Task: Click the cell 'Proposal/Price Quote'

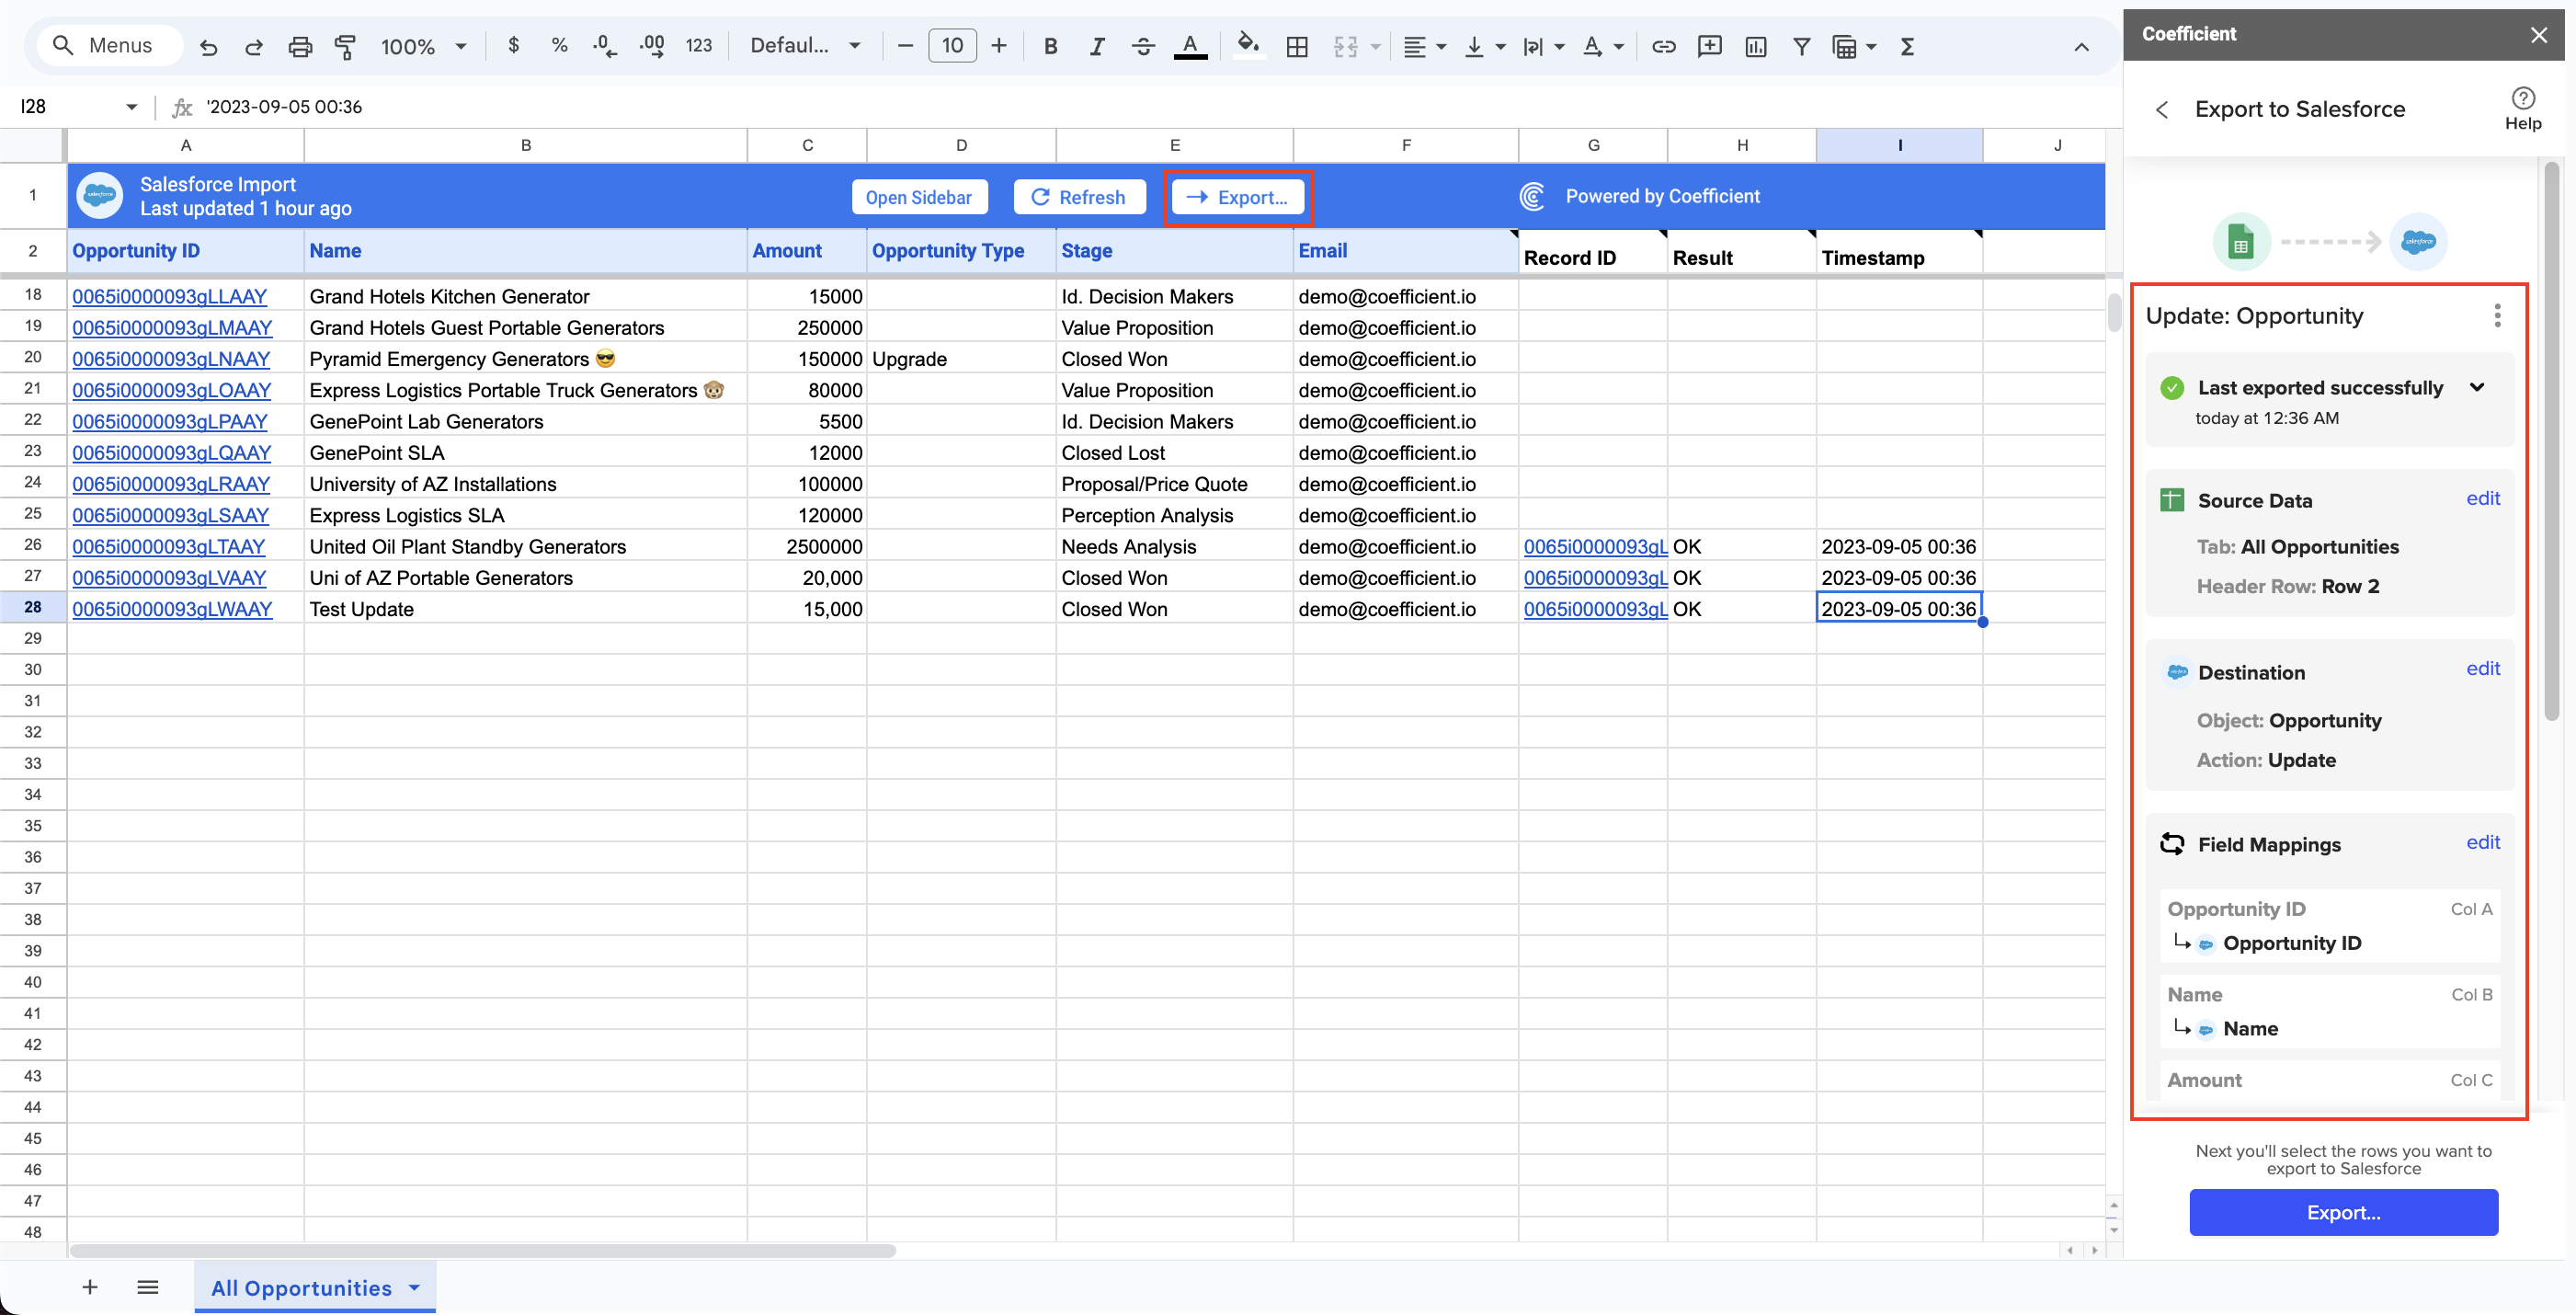Action: point(1174,484)
